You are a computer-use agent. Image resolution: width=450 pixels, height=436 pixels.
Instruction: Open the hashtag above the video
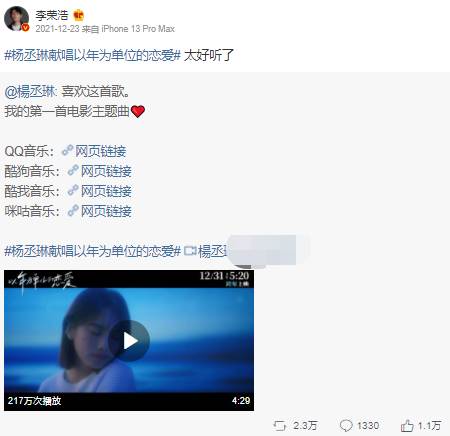[x=93, y=251]
